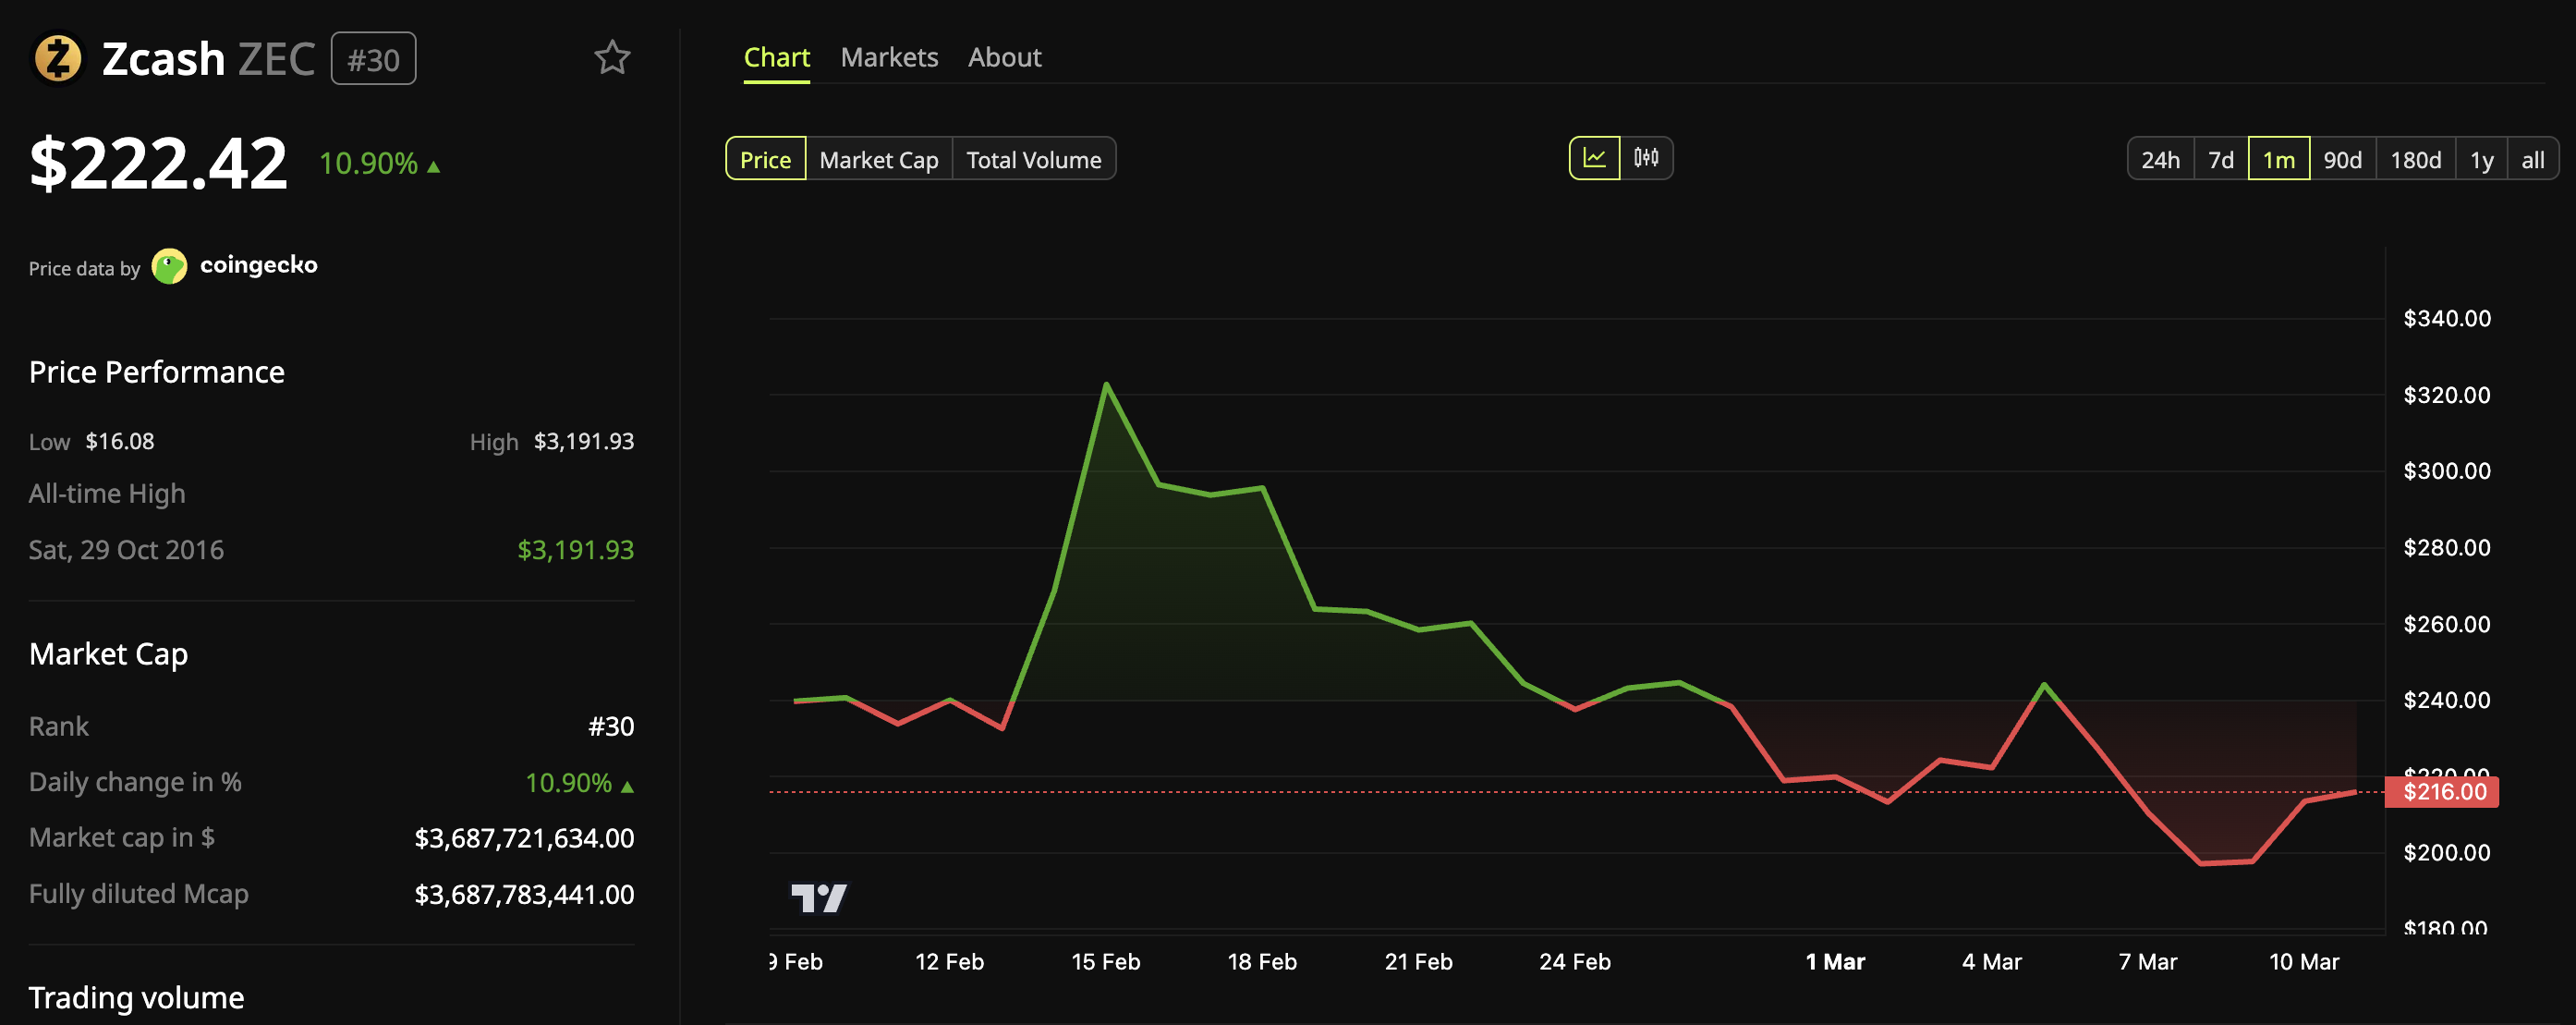Switch to candlestick chart view icon
The width and height of the screenshot is (2576, 1025).
coord(1646,159)
